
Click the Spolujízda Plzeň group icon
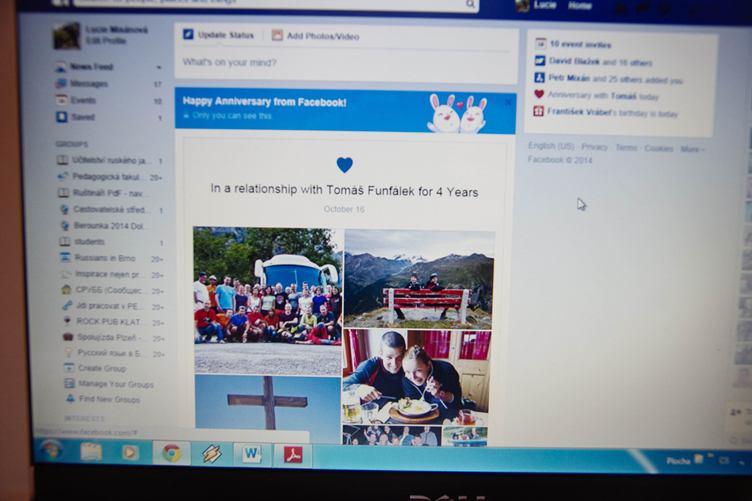click(68, 337)
